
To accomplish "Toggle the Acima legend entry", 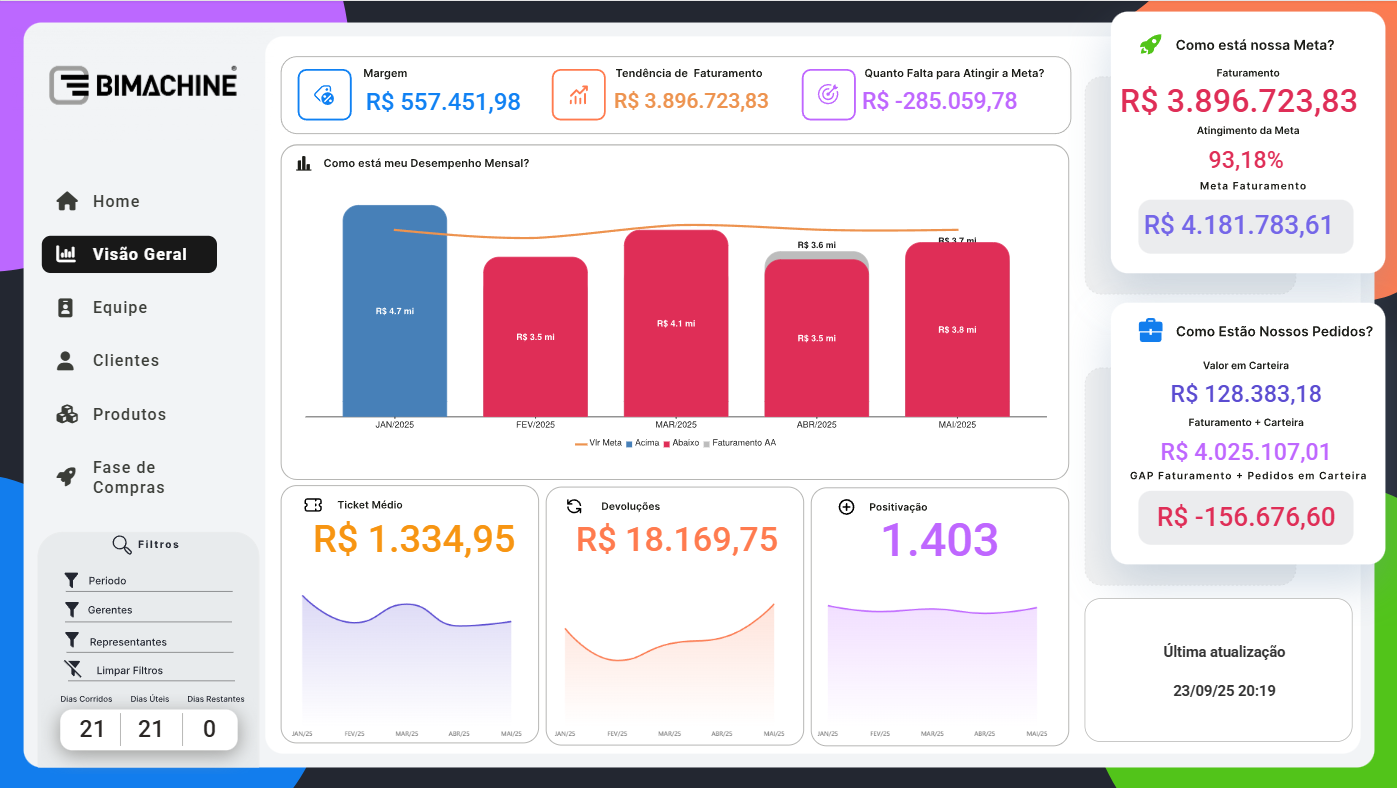I will 642,443.
